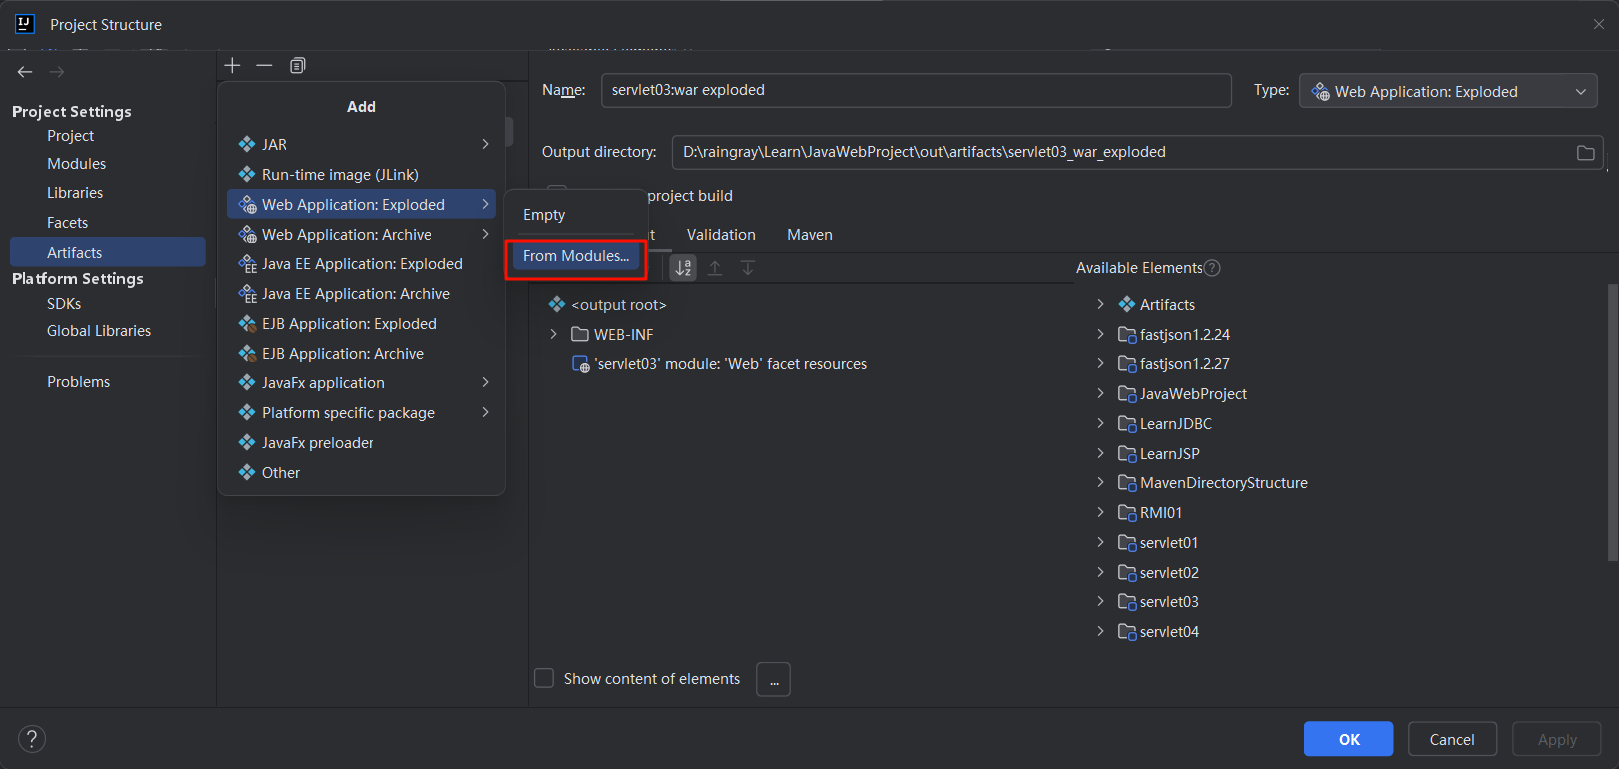Expand the MavenDirectoryStructure module
This screenshot has height=769, width=1619.
1100,482
